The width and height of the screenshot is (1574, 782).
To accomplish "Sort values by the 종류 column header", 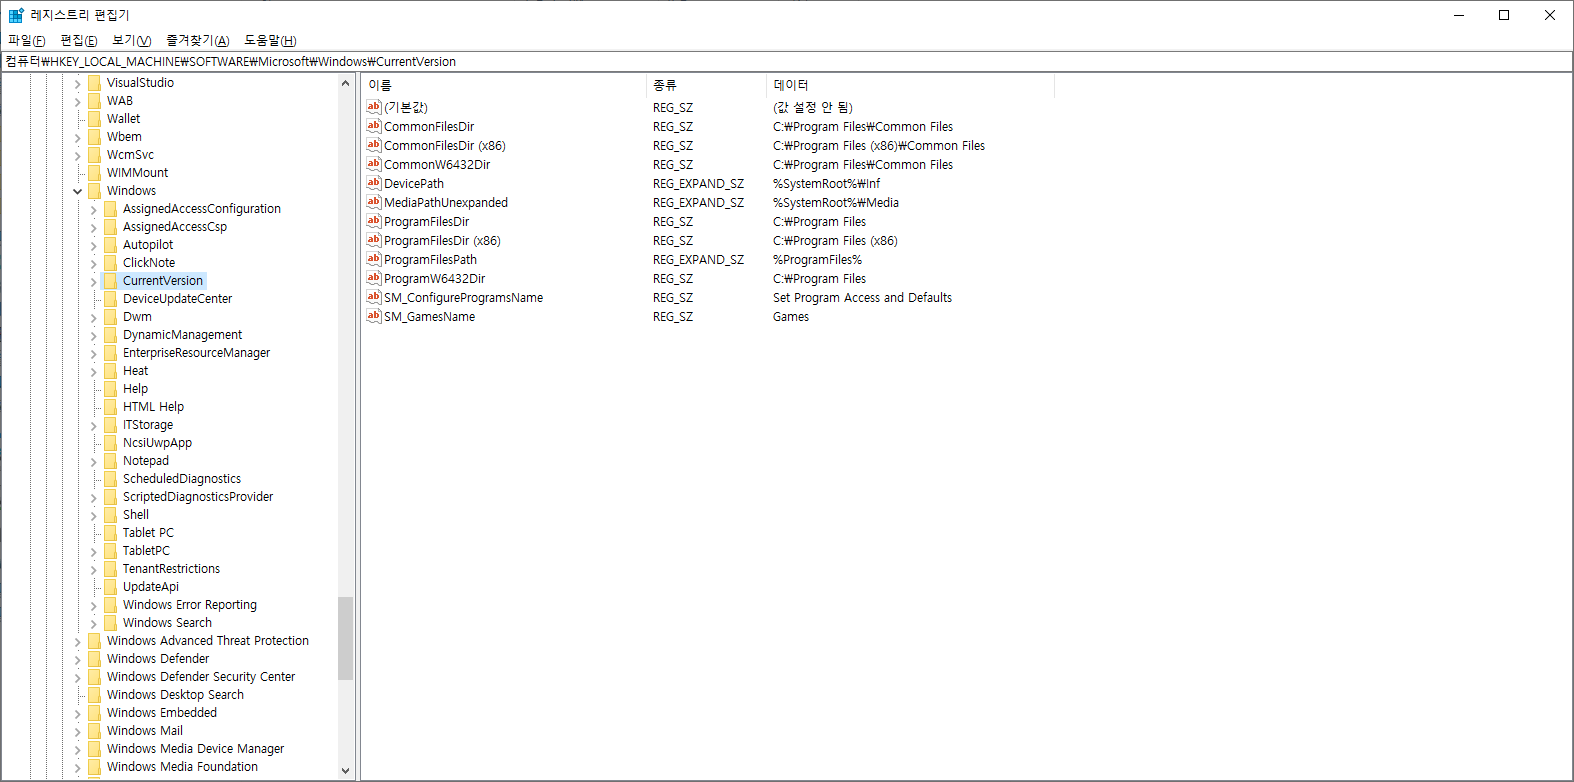I will click(x=706, y=85).
